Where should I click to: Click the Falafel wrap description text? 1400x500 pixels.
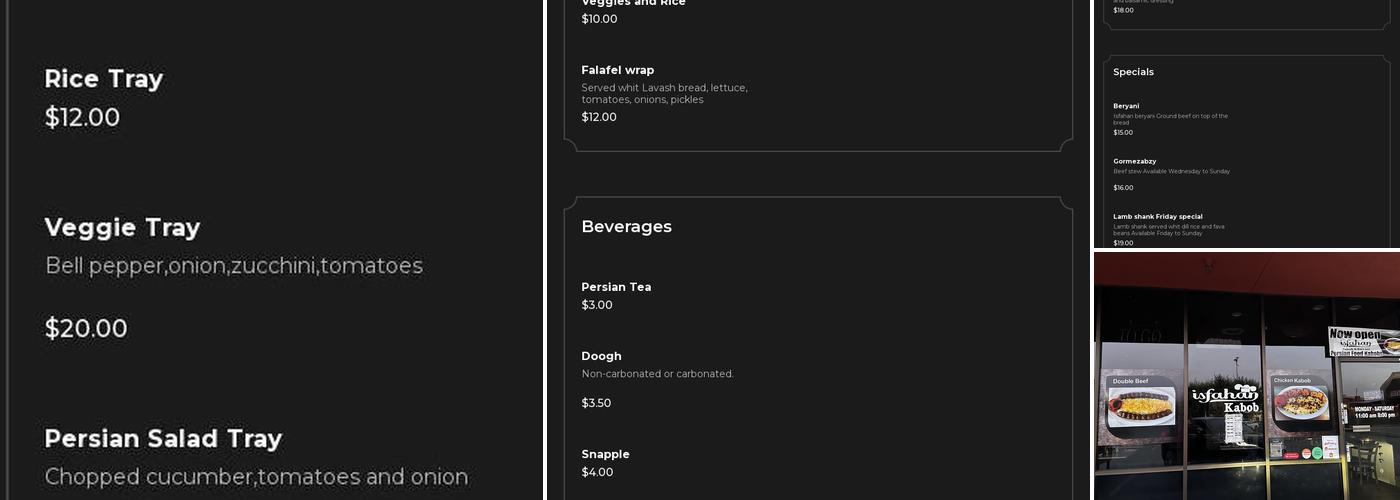(x=664, y=94)
